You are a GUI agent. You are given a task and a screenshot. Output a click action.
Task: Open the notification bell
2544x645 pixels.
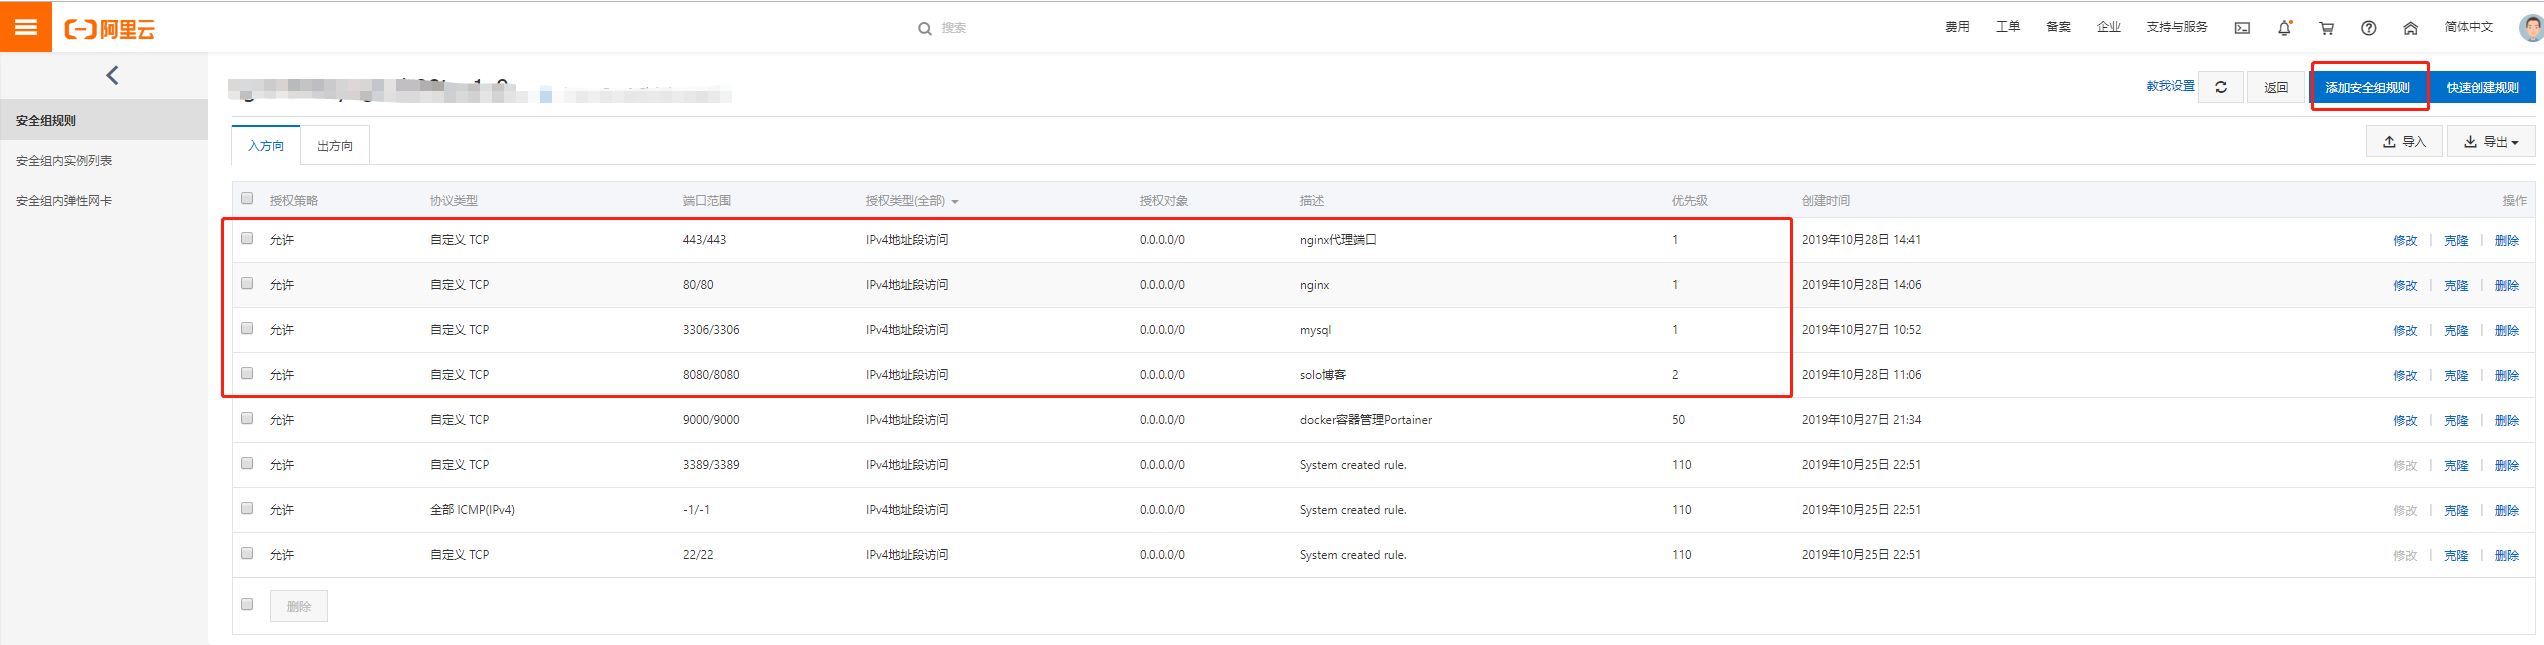pos(2284,28)
